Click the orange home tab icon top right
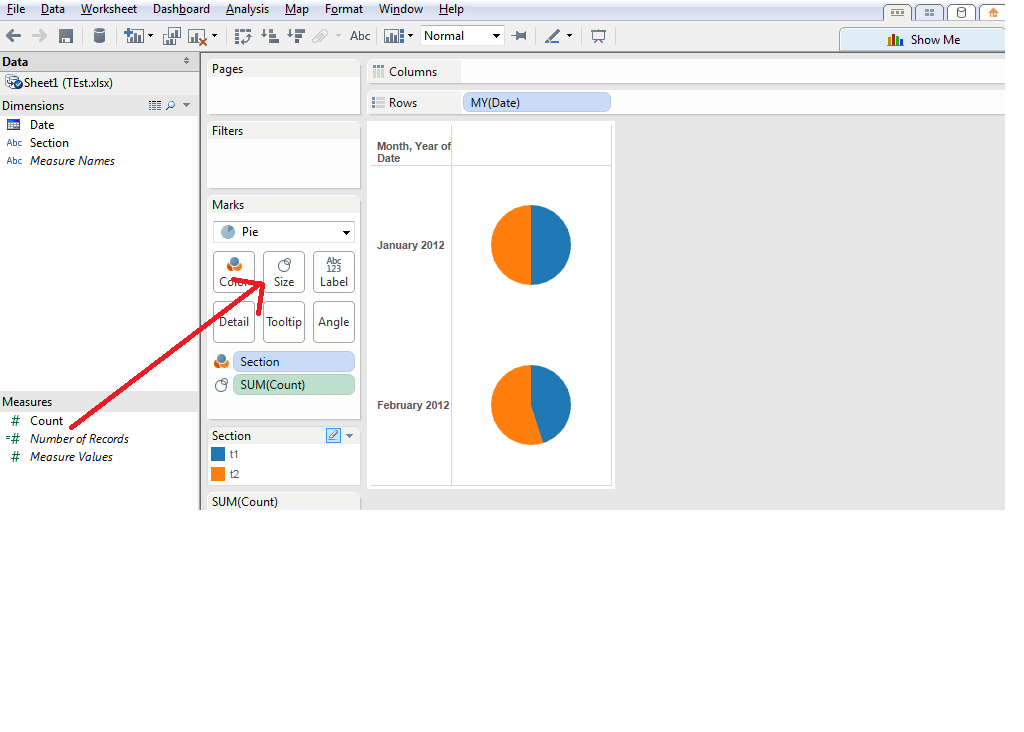 coord(992,12)
